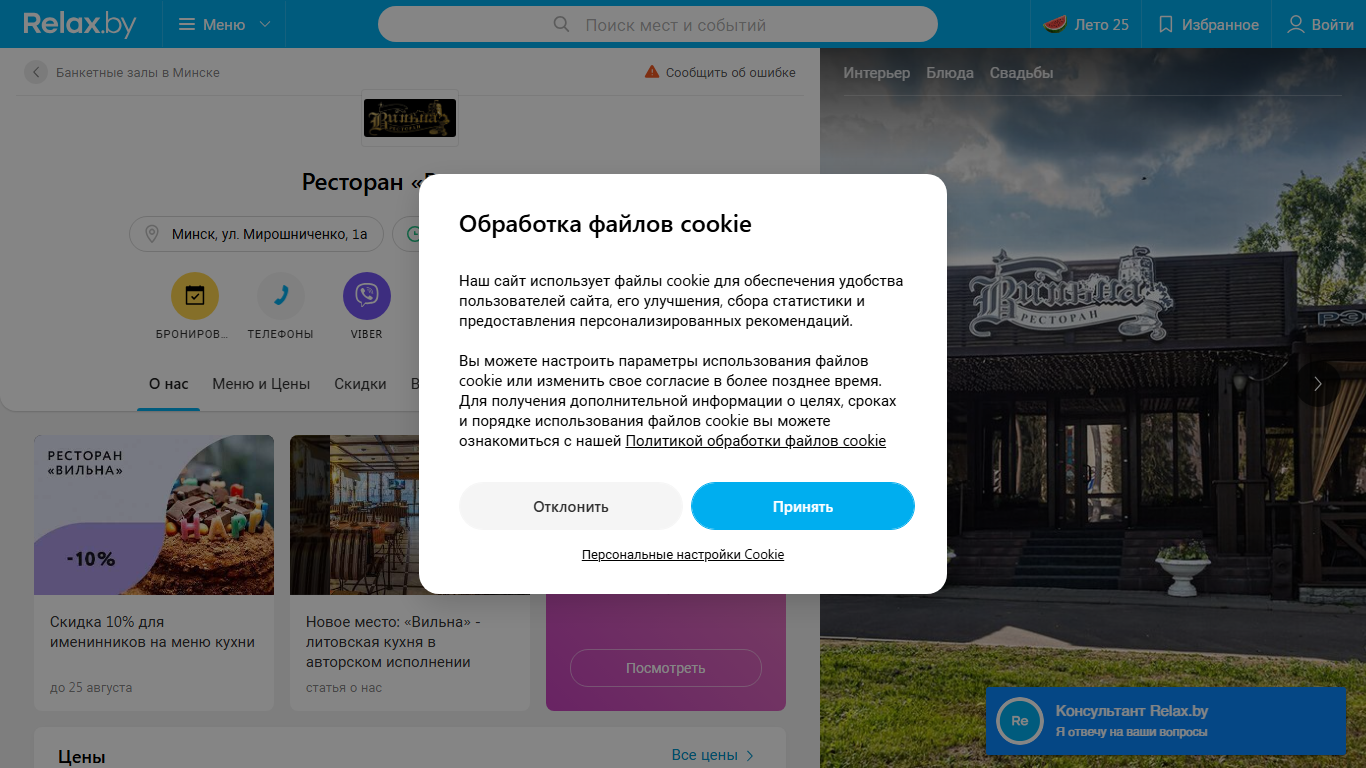Click the search magnifier icon
The height and width of the screenshot is (768, 1366).
[562, 24]
